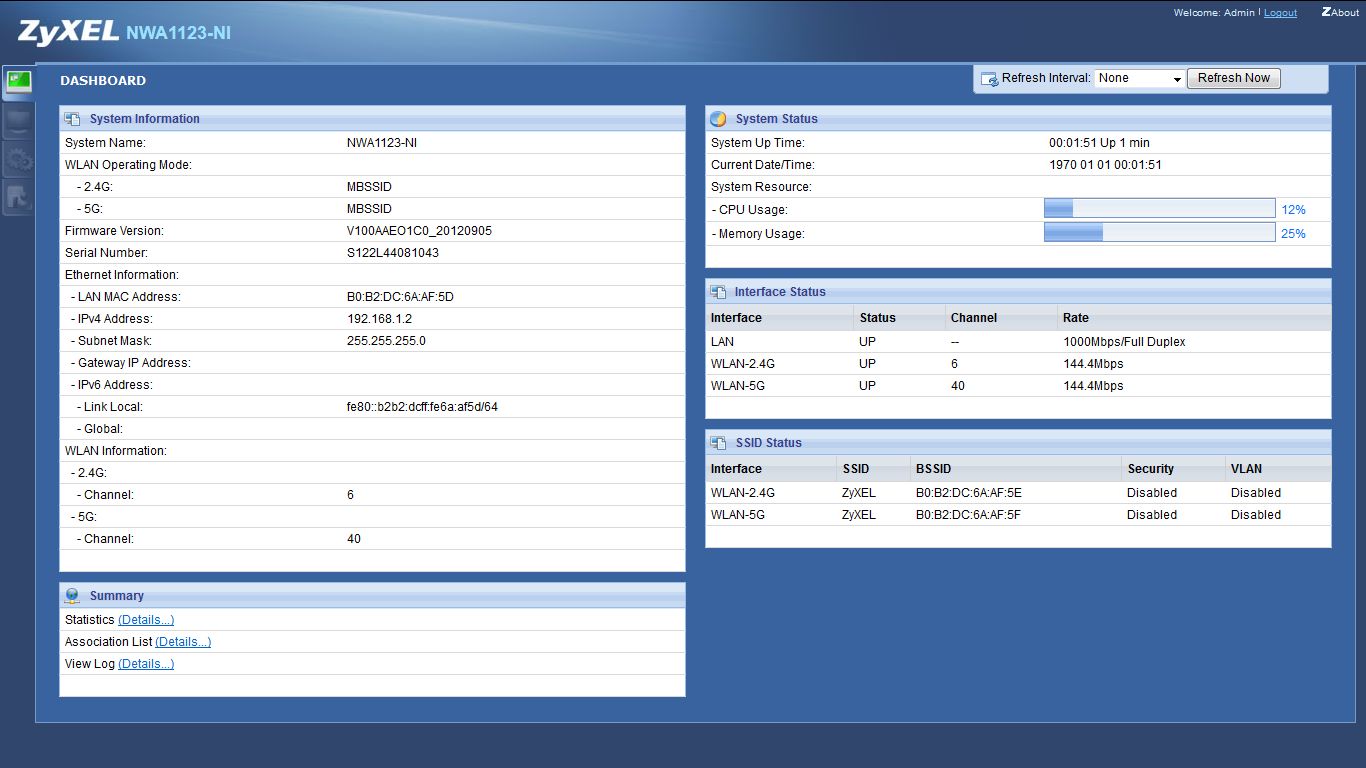Click the DASHBOARD page title
This screenshot has width=1366, height=768.
(103, 81)
